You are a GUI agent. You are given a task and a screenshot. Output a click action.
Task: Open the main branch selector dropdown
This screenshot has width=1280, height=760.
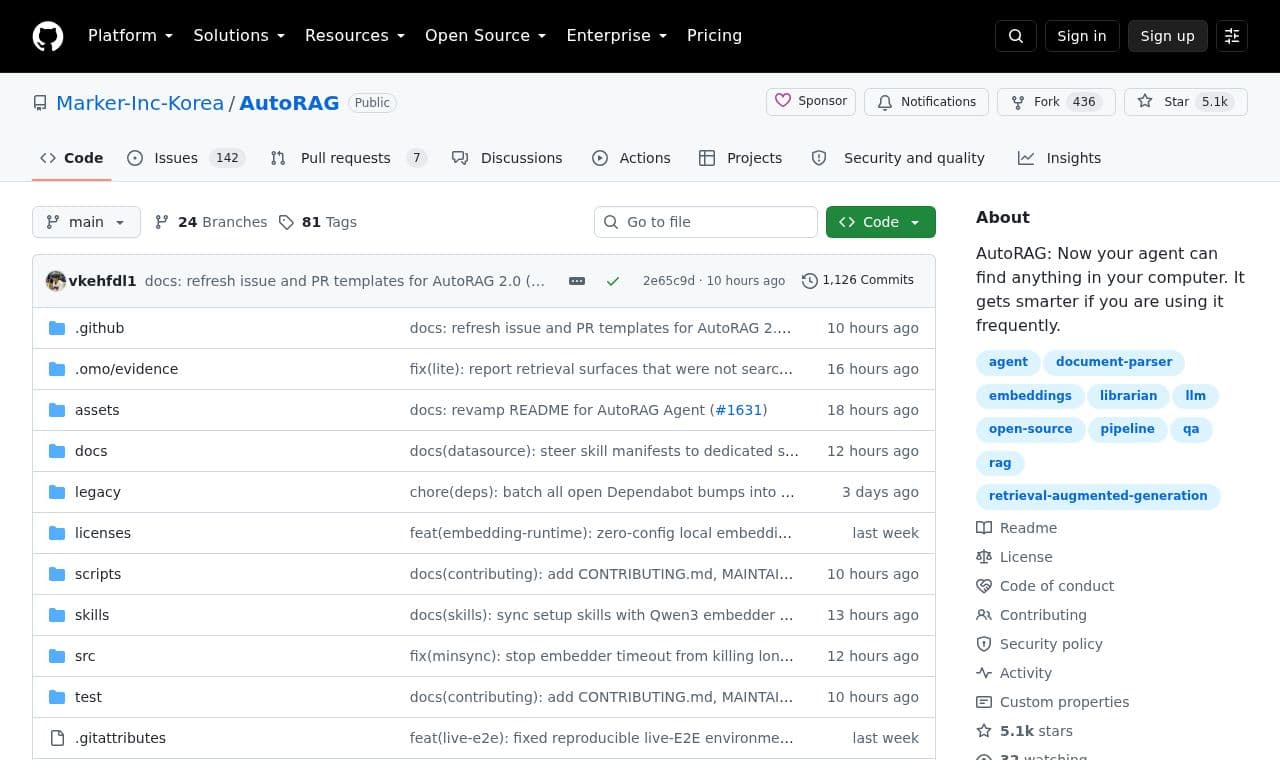click(x=86, y=222)
